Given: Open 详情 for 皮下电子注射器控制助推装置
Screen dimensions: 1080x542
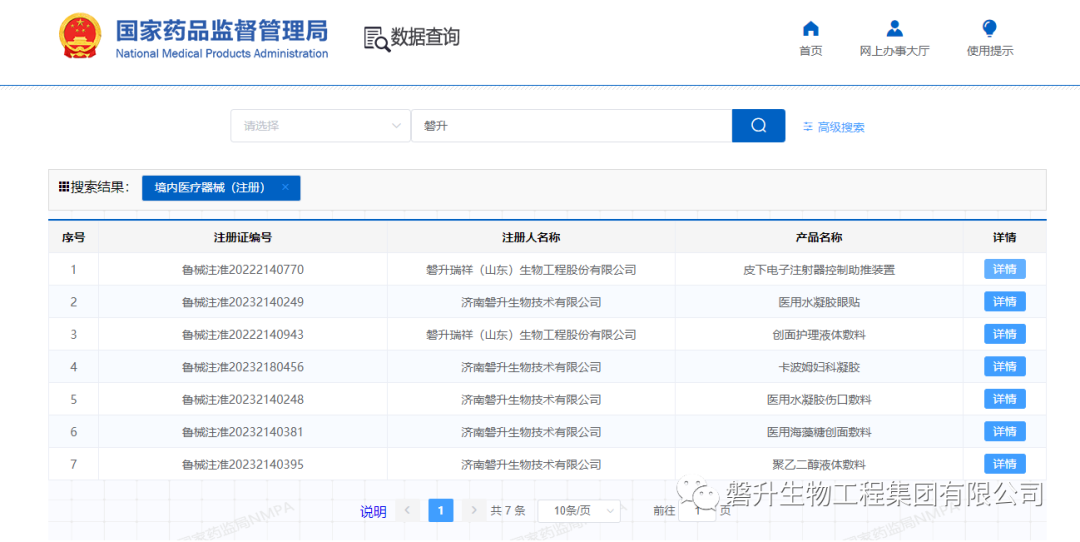Looking at the screenshot, I should pos(1004,269).
